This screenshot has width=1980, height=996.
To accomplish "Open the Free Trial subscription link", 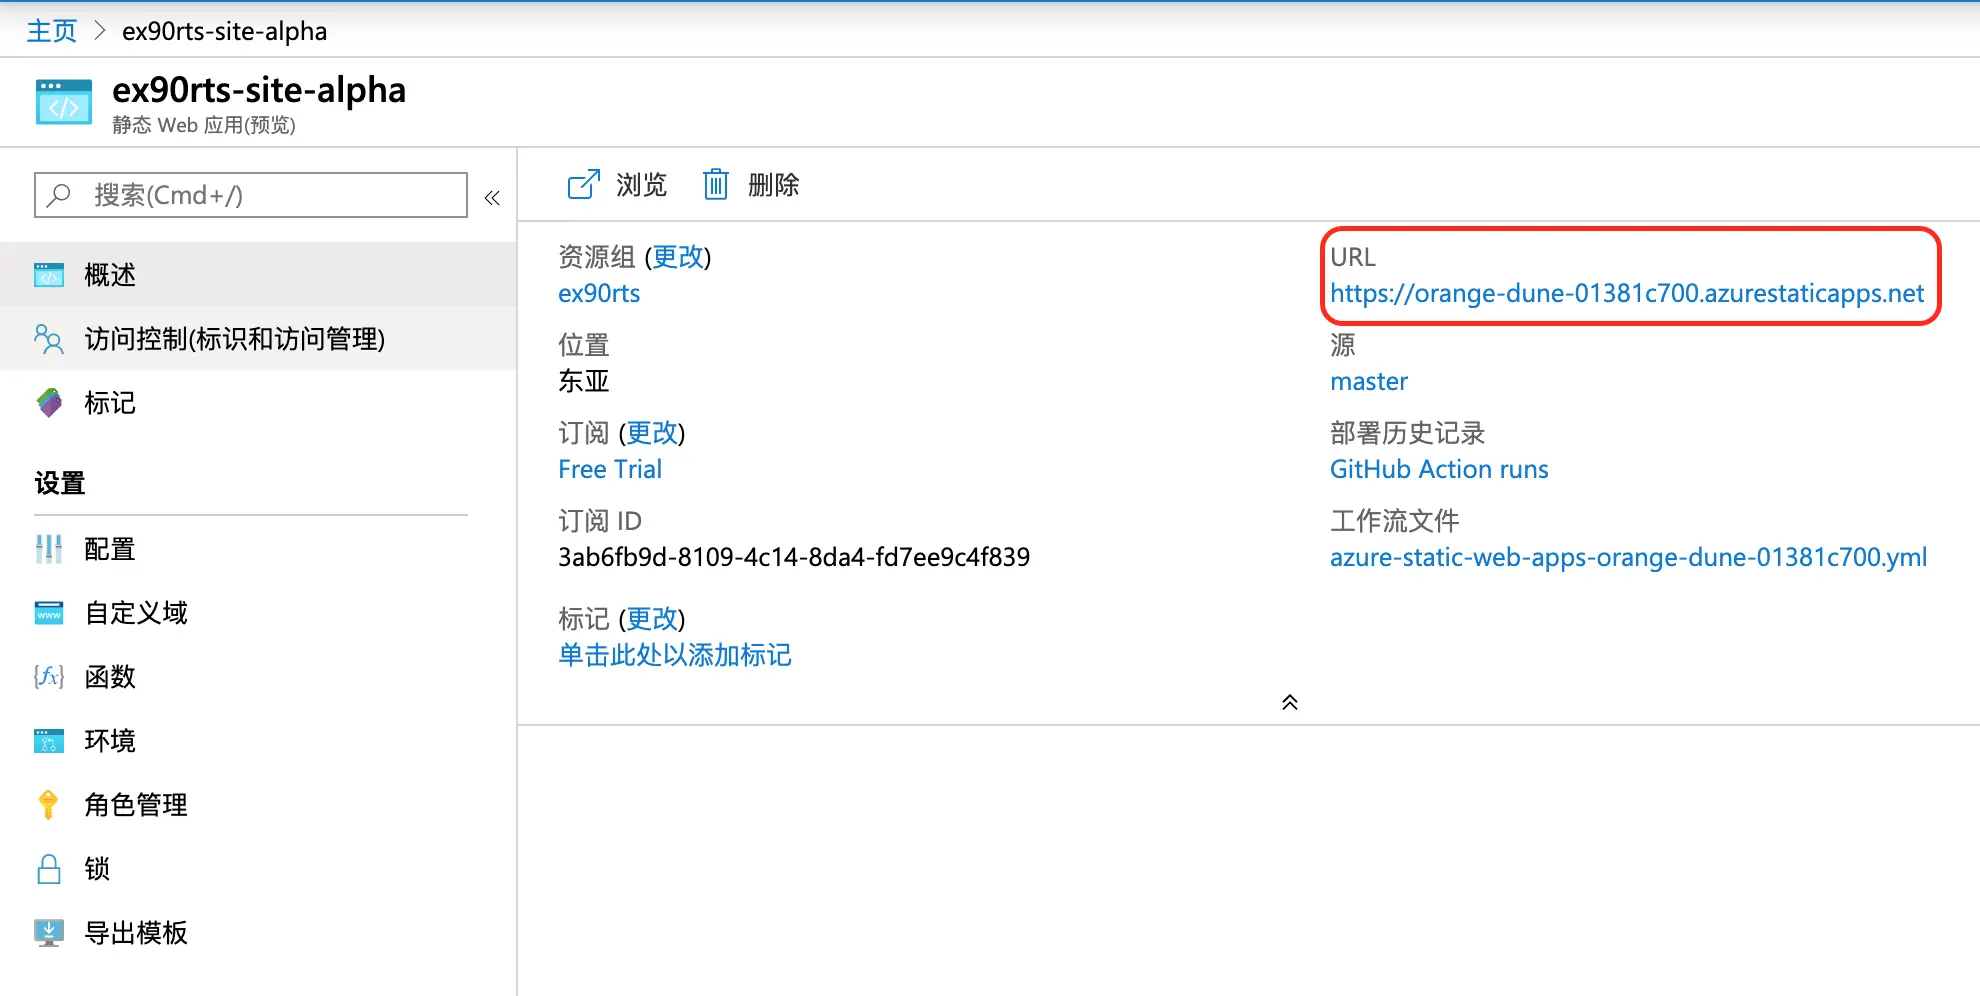I will [x=610, y=469].
